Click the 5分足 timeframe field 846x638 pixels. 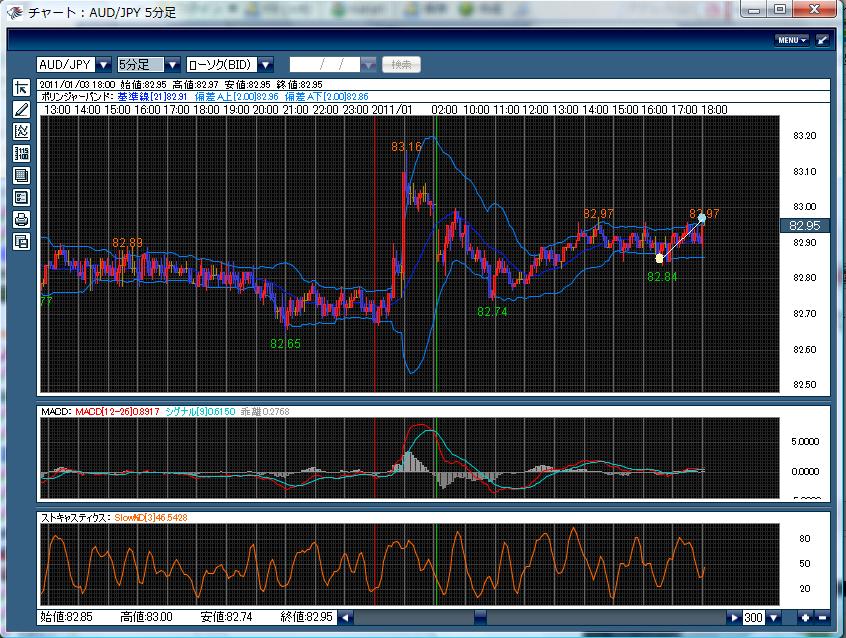[141, 65]
